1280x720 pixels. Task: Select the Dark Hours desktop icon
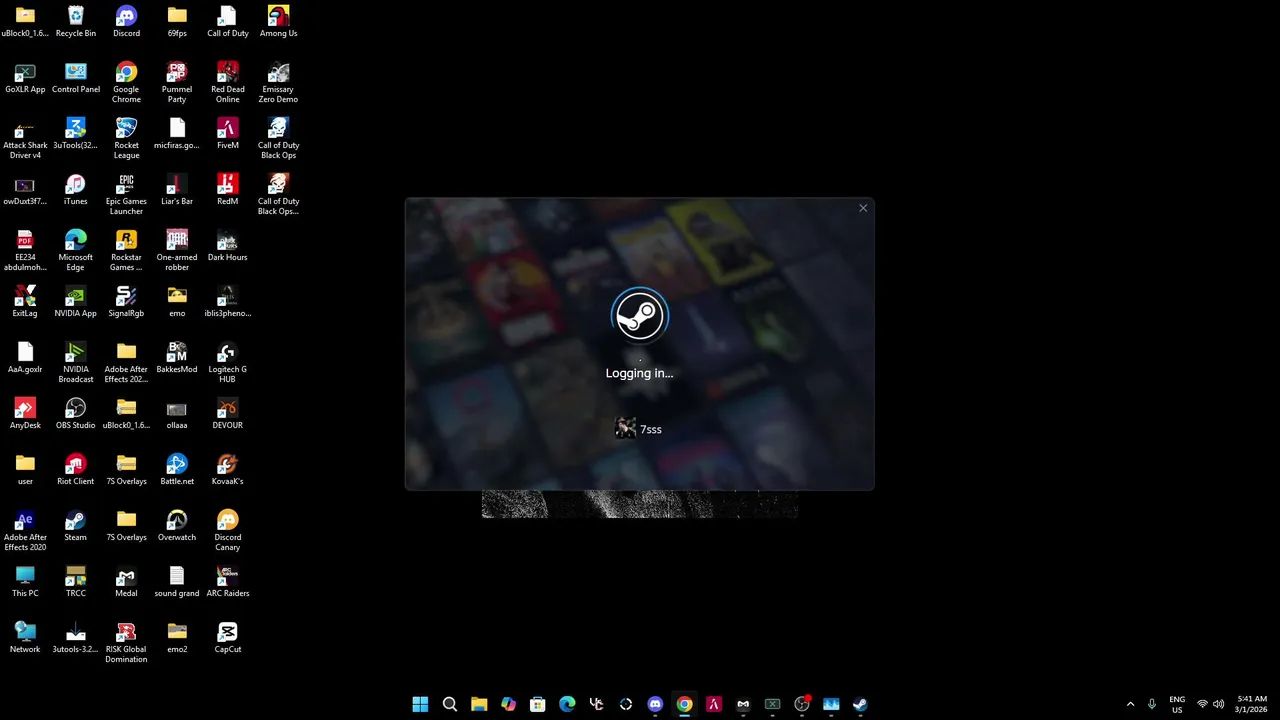pyautogui.click(x=228, y=245)
